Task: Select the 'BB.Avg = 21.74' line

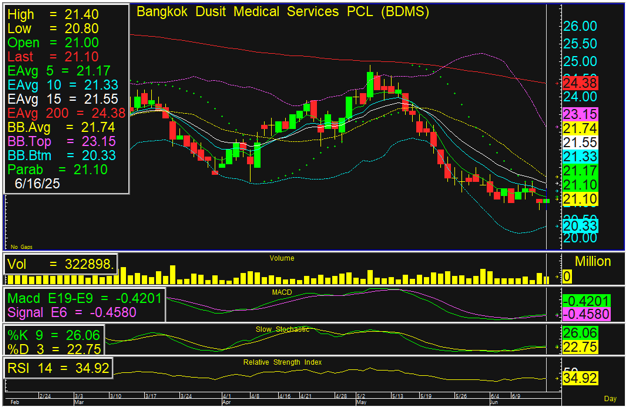Action: pyautogui.click(x=61, y=127)
